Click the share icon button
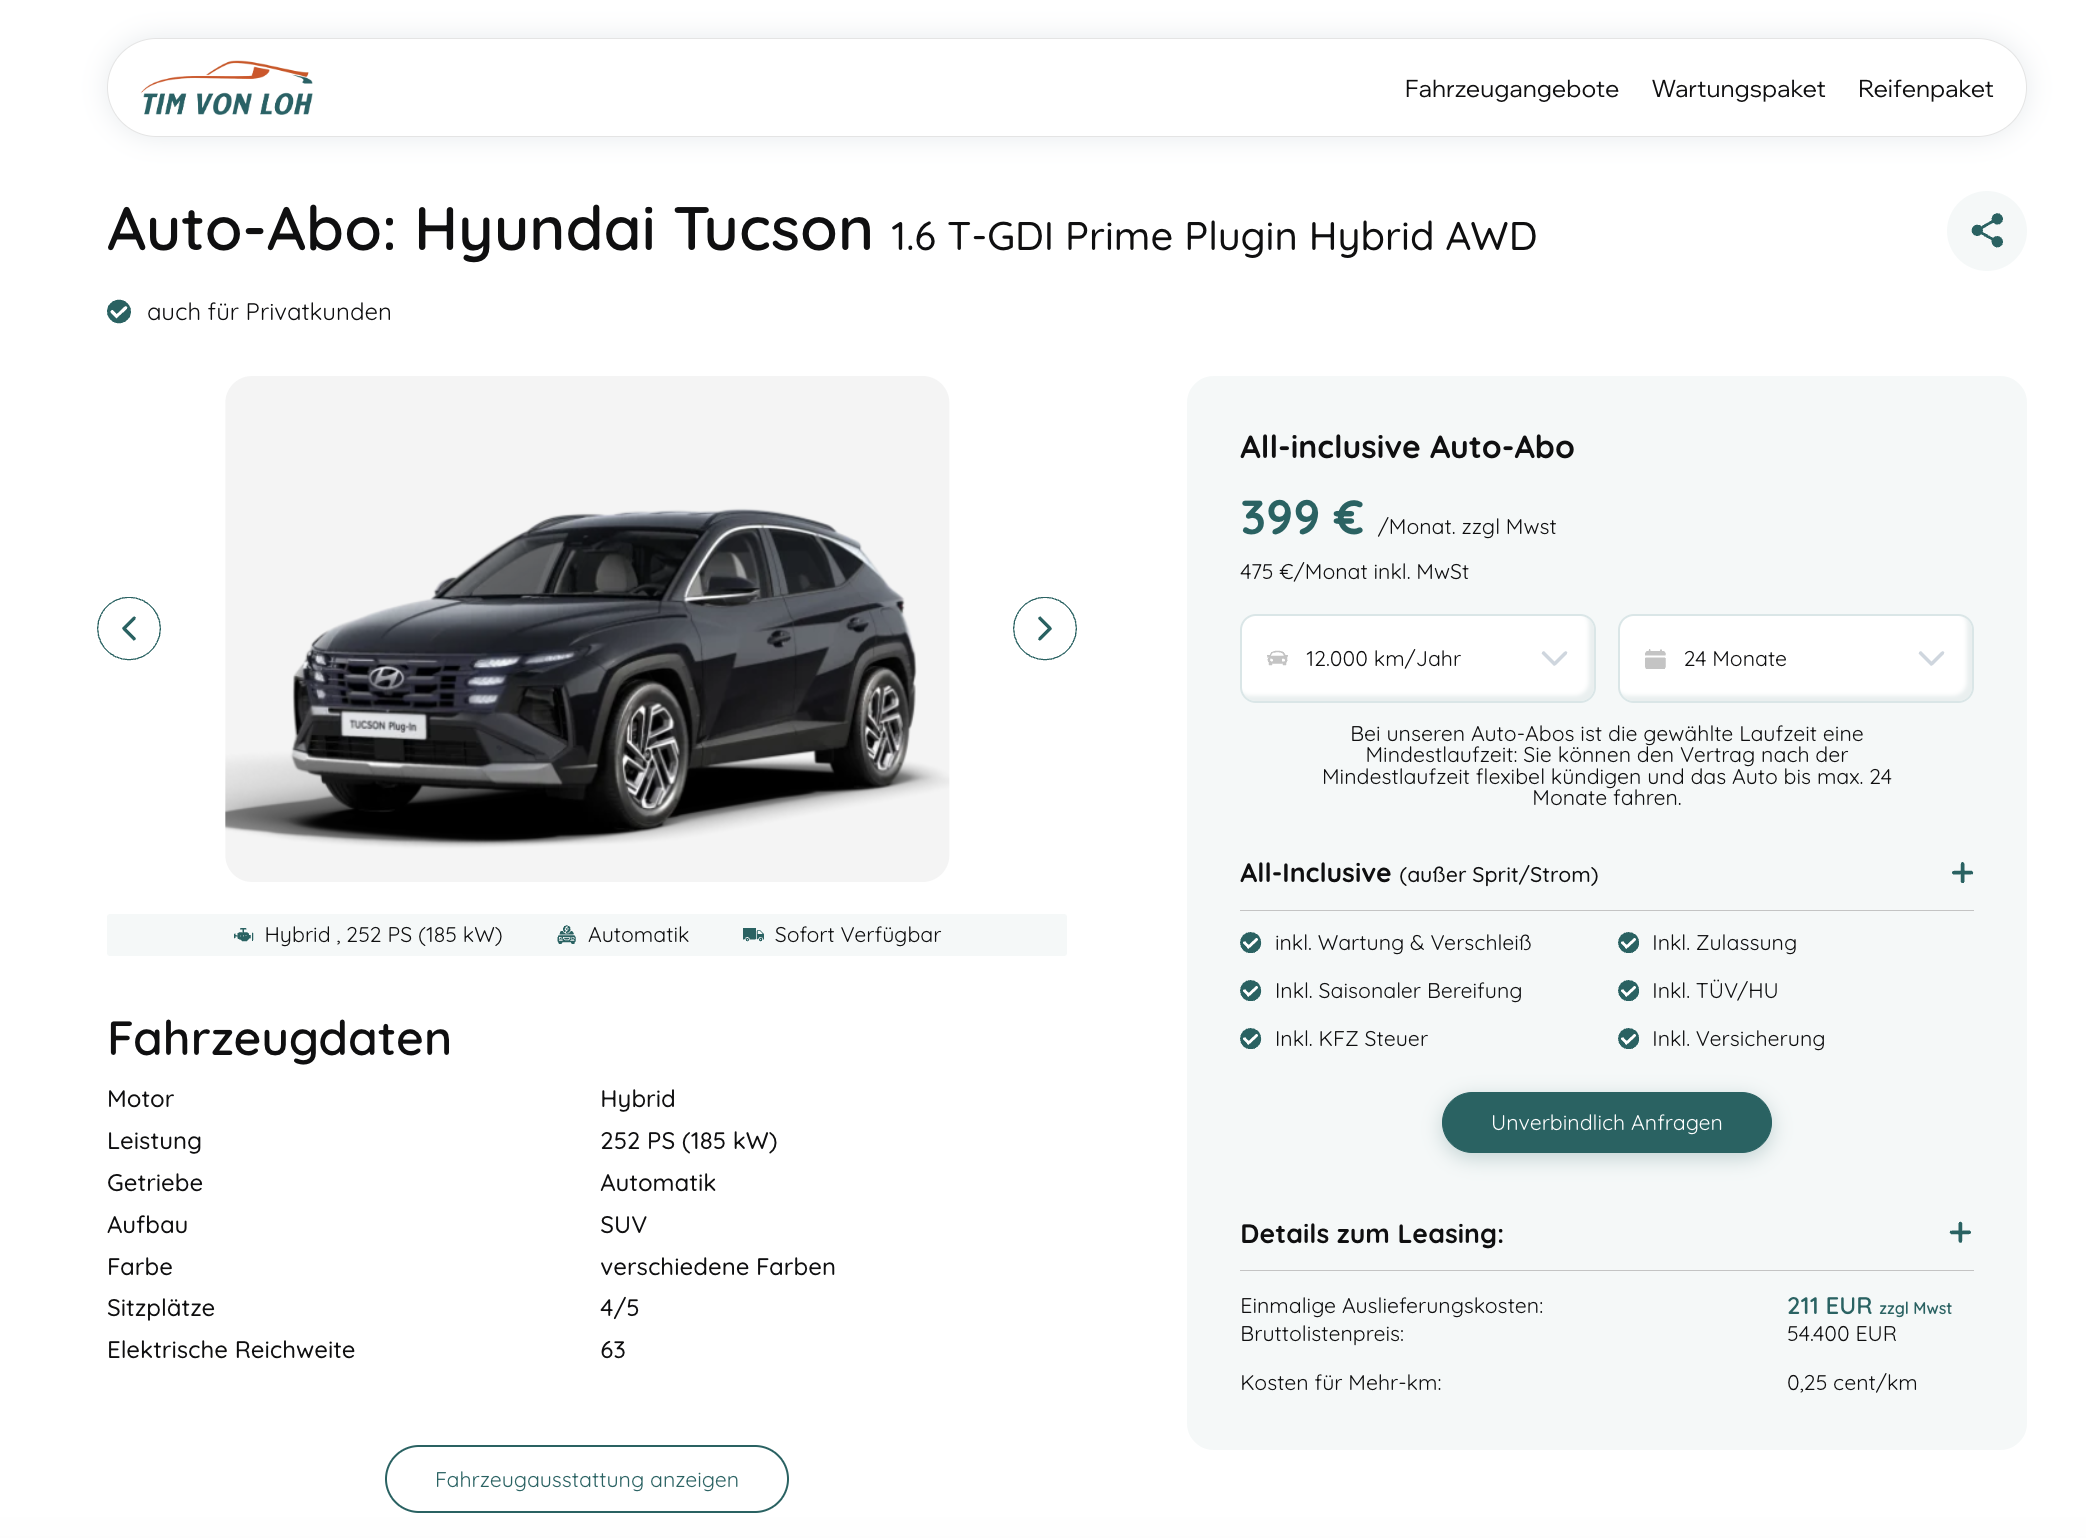This screenshot has height=1538, width=2086. coord(1985,231)
